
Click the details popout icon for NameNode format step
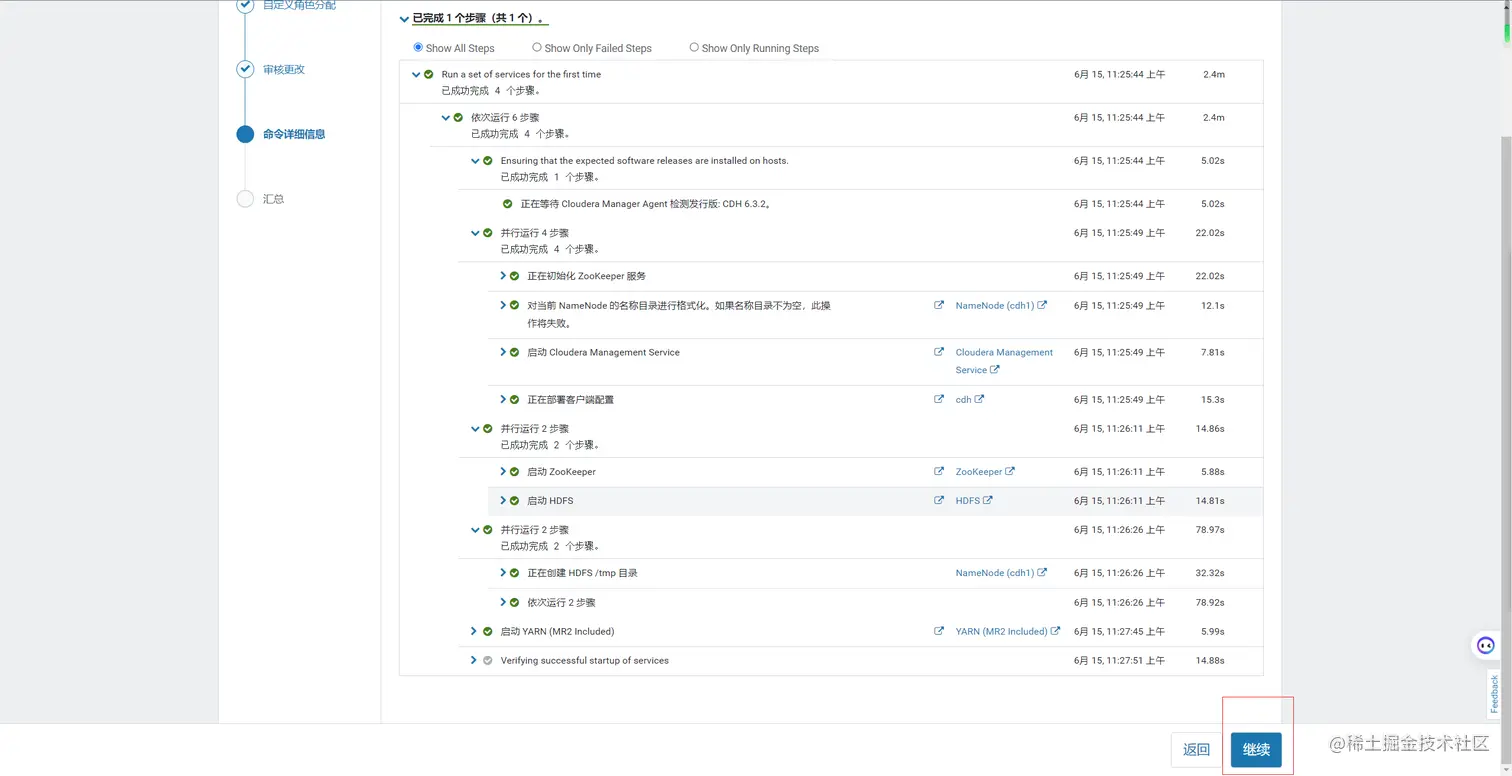pos(939,305)
